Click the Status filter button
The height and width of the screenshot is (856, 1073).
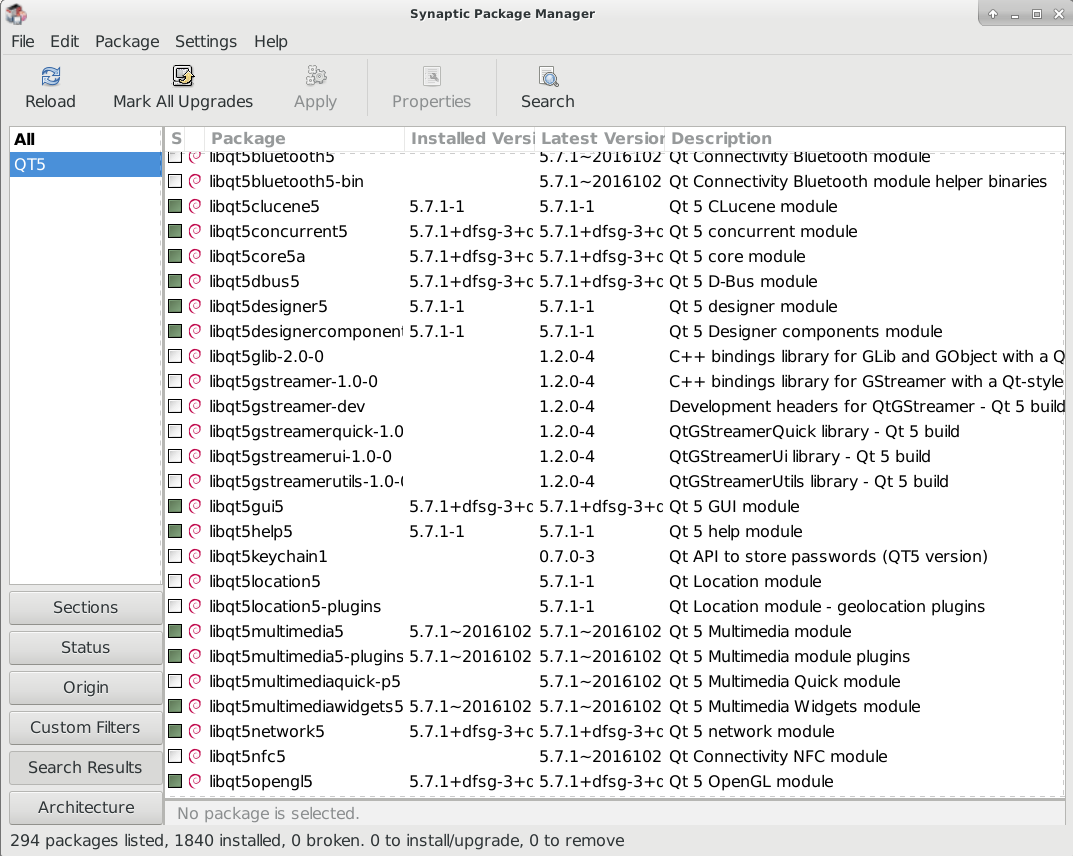click(x=86, y=647)
